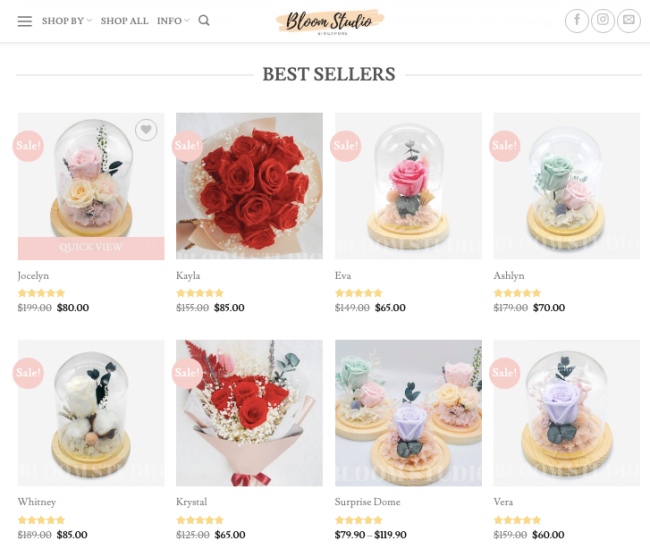The width and height of the screenshot is (650, 549).
Task: Click the five-star rating under Eva
Action: click(359, 293)
